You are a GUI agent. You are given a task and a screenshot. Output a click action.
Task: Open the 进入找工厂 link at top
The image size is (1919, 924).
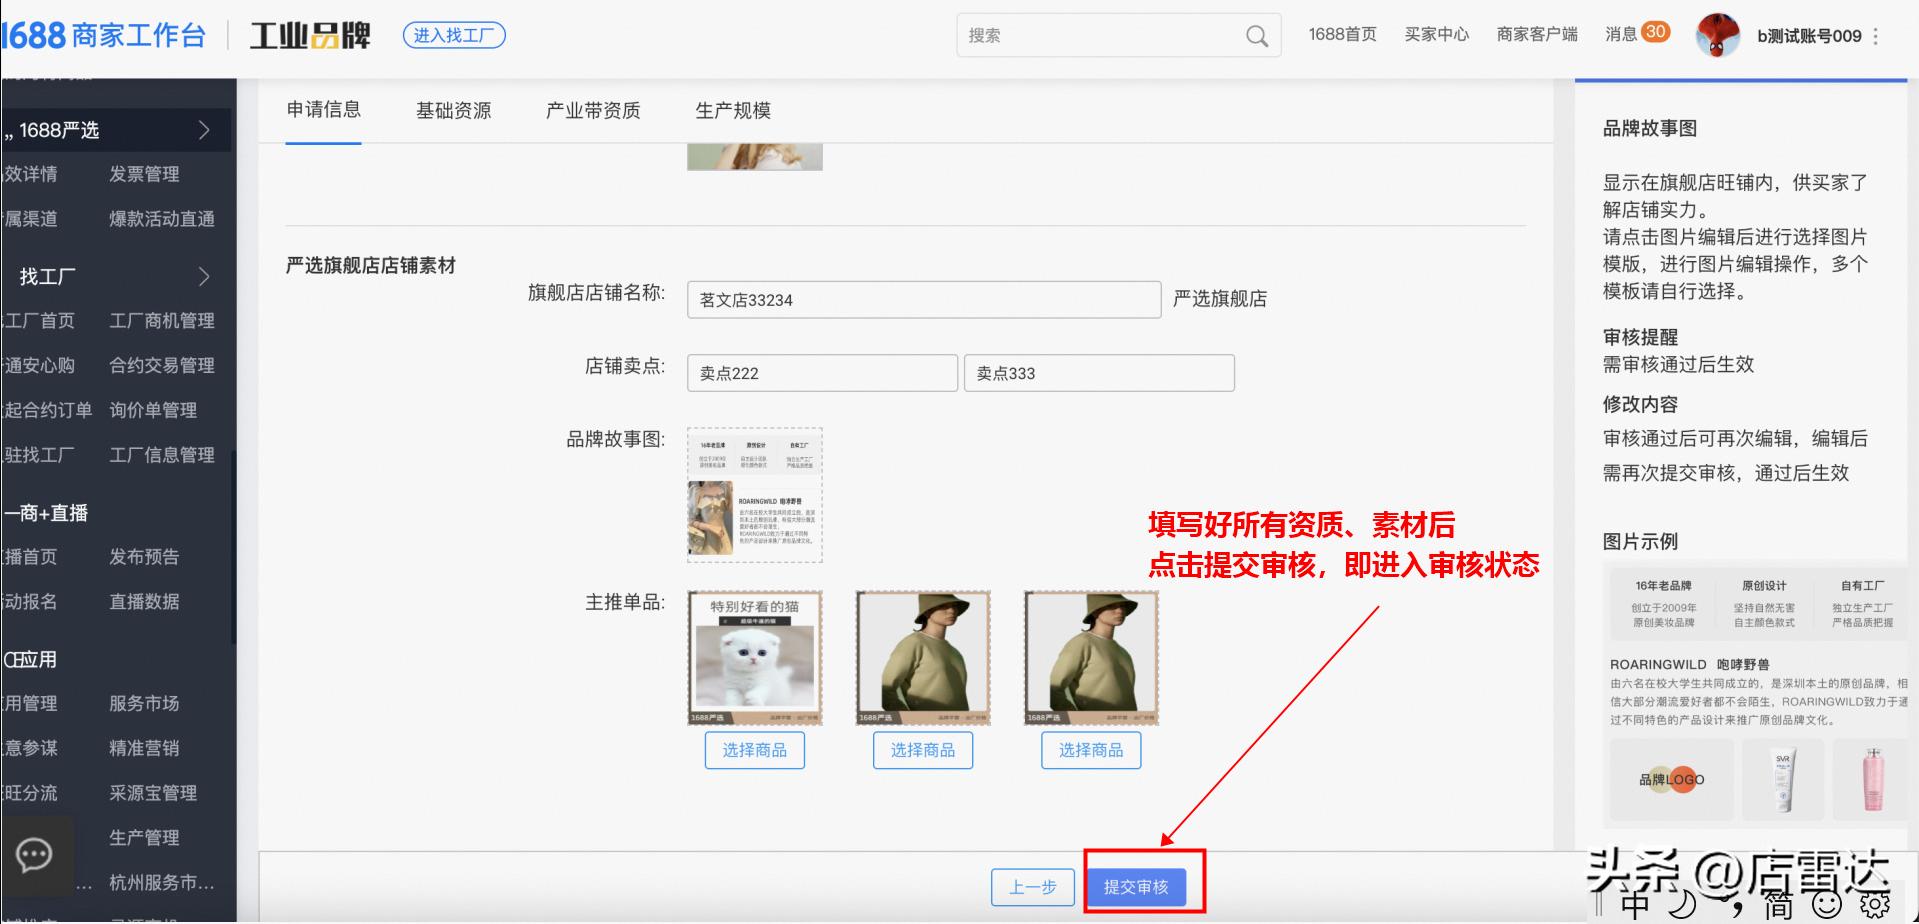point(453,35)
